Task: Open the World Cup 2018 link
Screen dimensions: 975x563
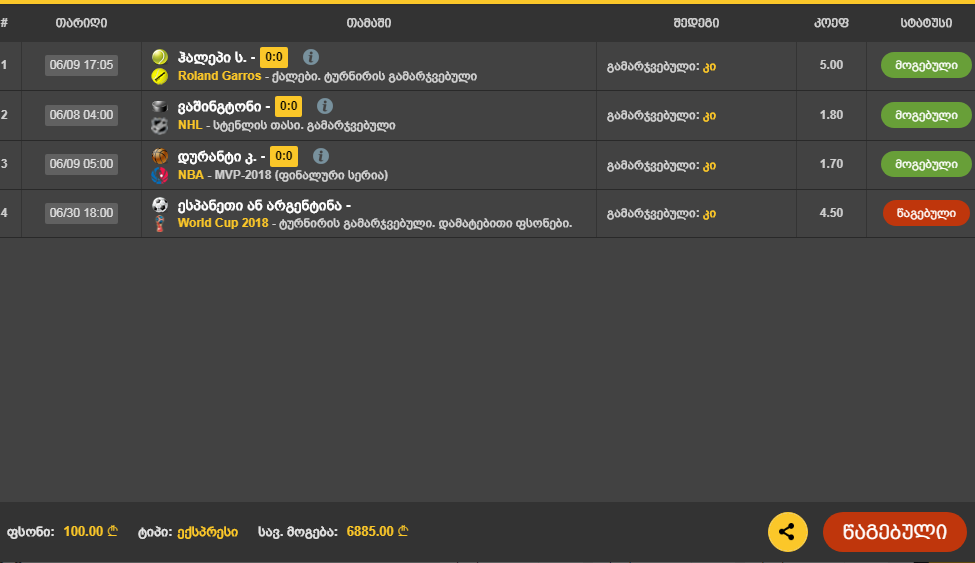Action: 223,223
